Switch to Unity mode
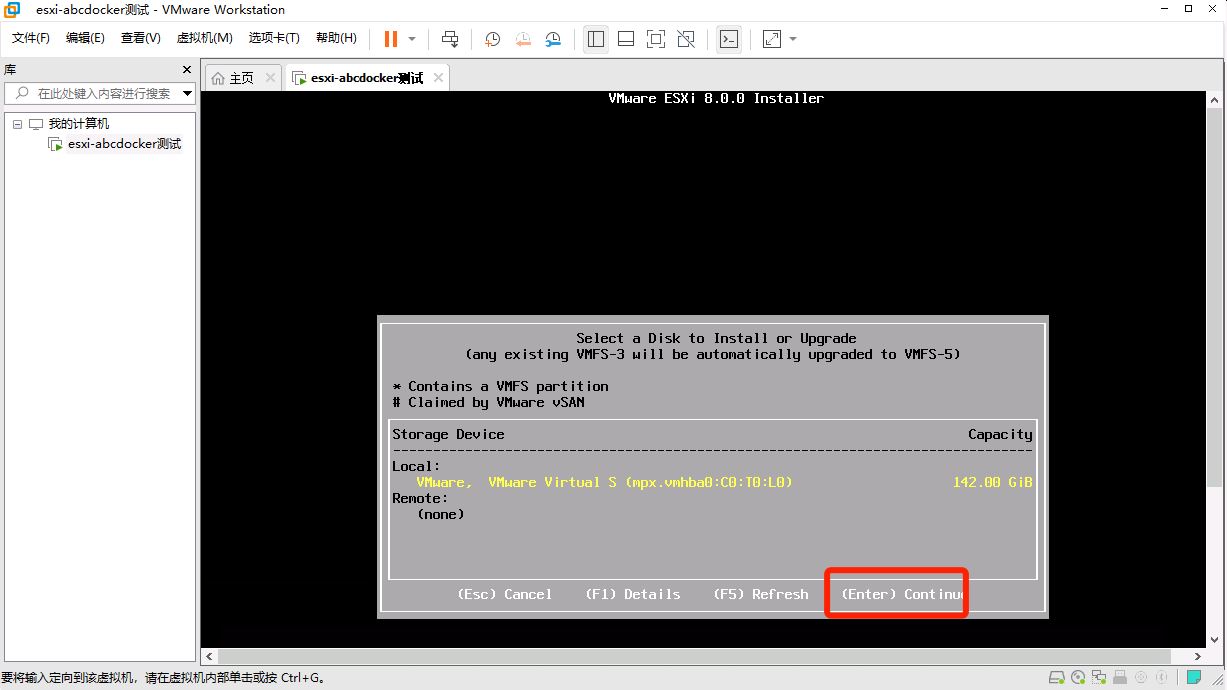The height and width of the screenshot is (690, 1227). pos(686,39)
